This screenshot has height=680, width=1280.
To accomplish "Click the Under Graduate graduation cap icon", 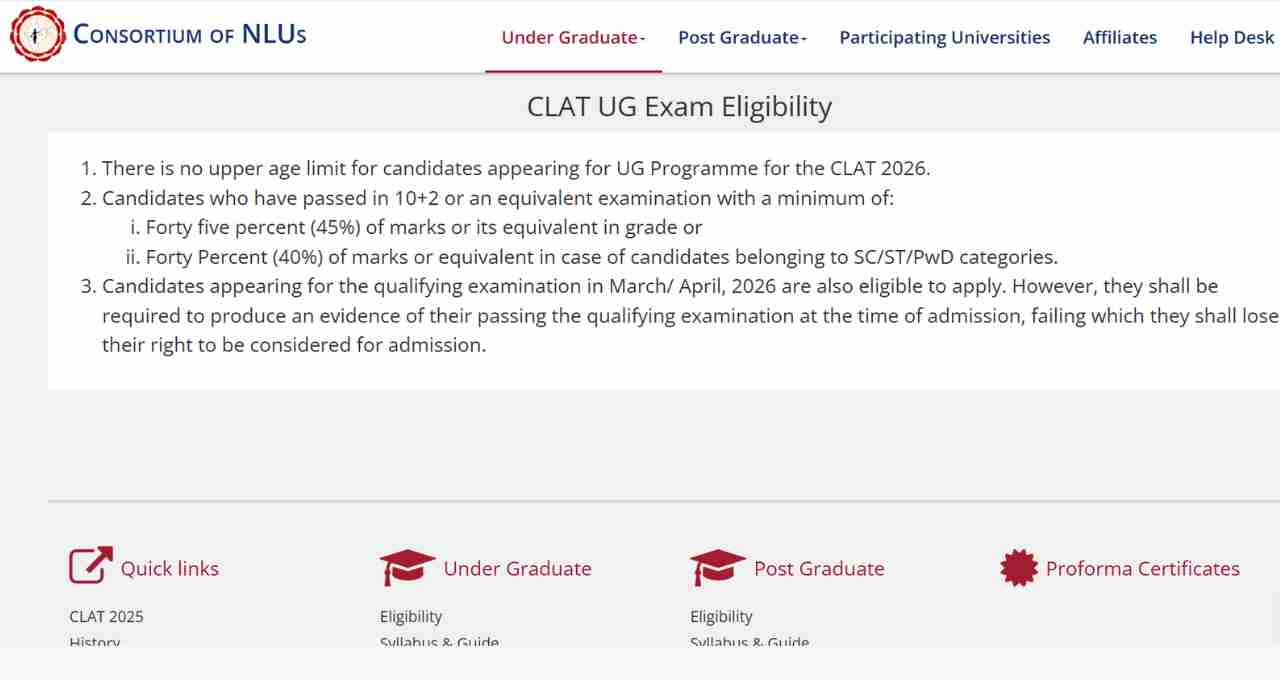I will pyautogui.click(x=407, y=567).
